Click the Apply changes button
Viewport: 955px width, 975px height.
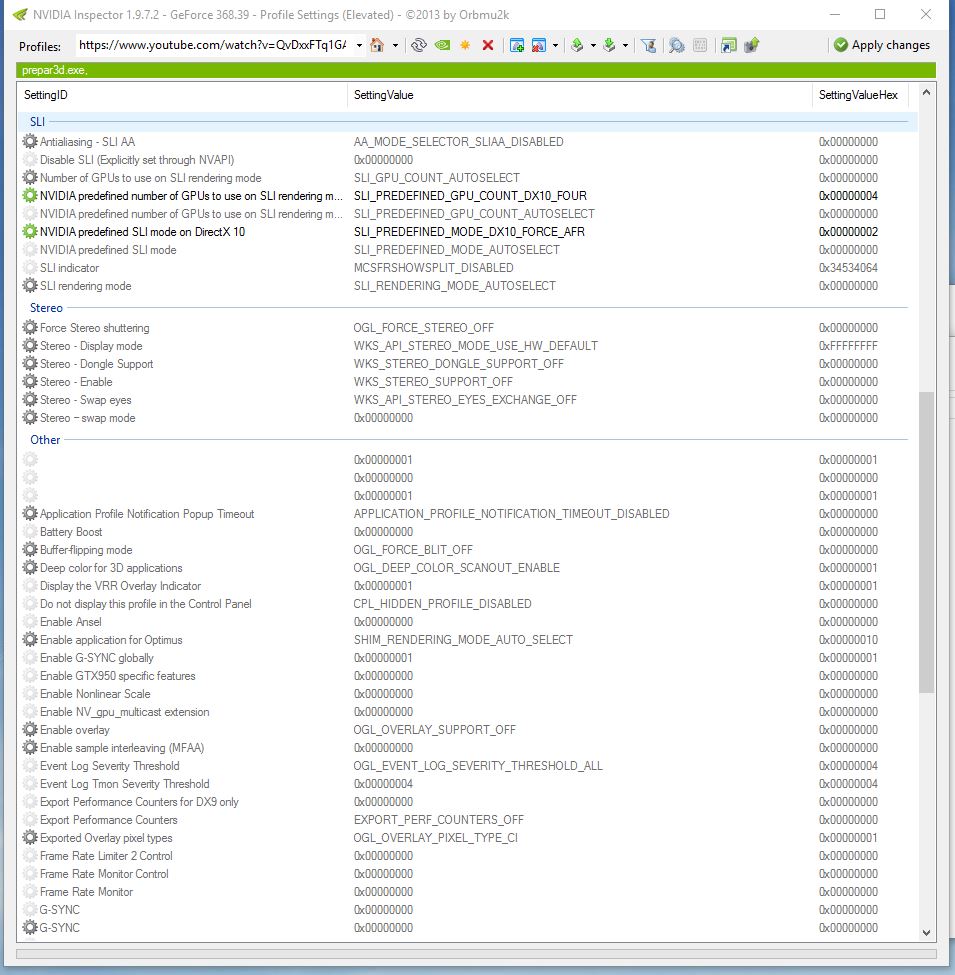[x=882, y=45]
